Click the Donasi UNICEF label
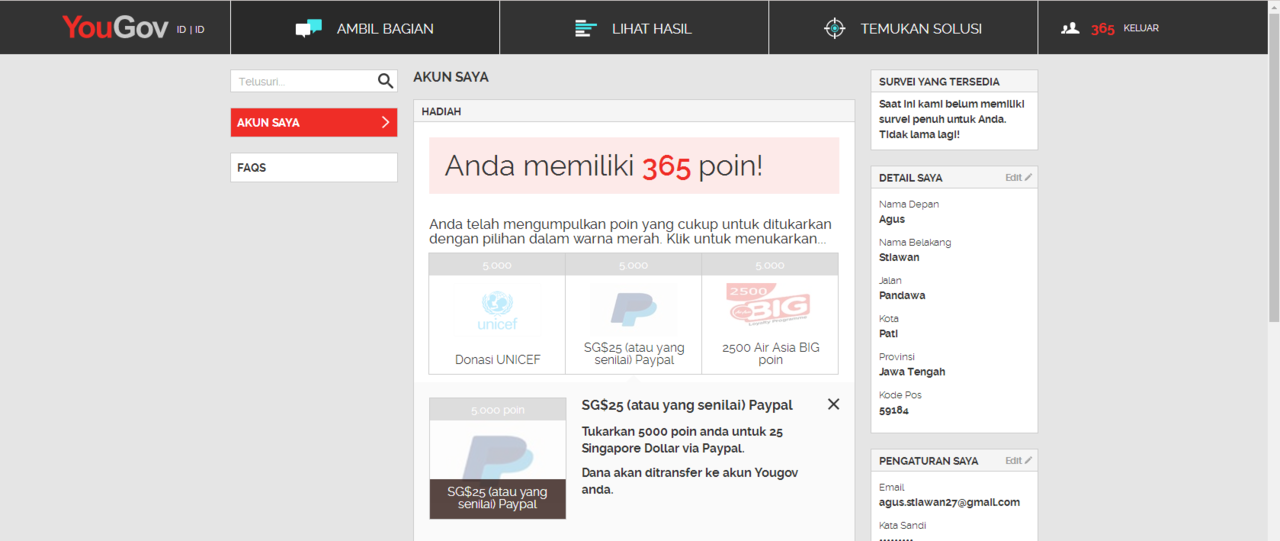Screen dimensions: 1280x541 click(497, 360)
